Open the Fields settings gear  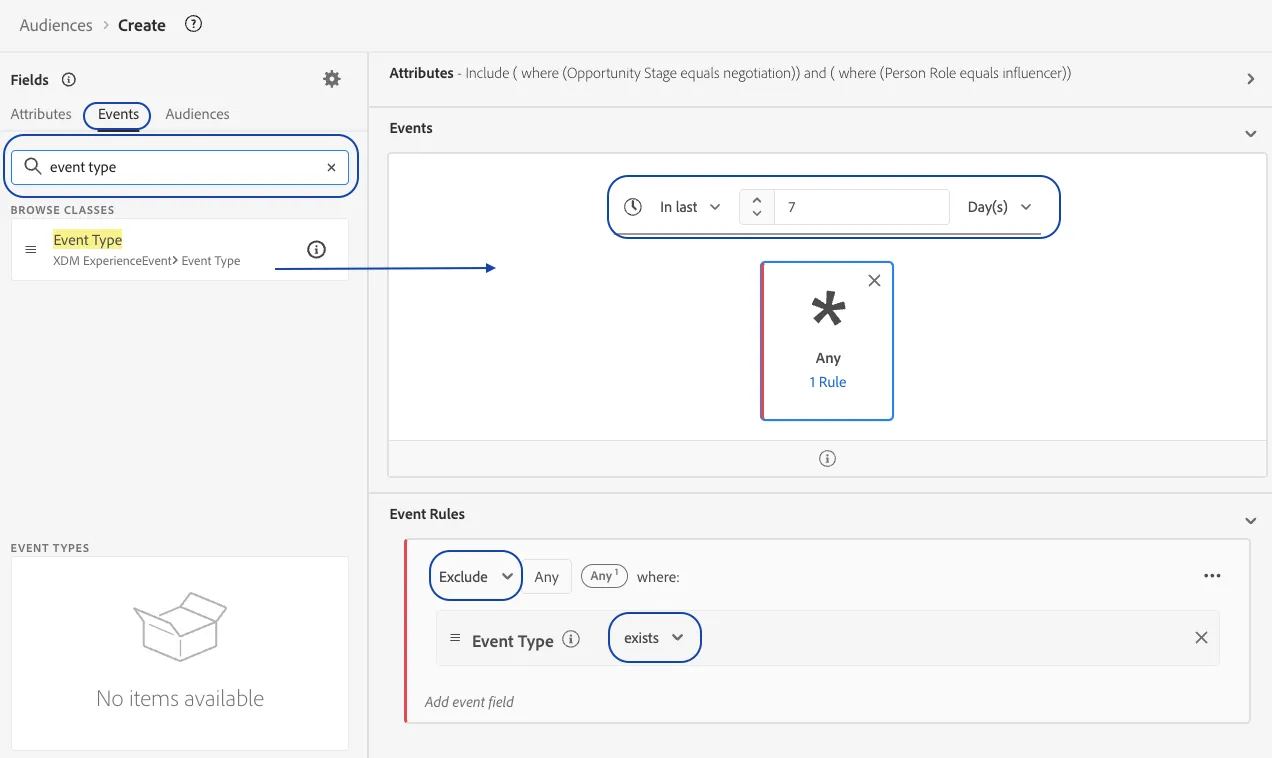point(332,79)
